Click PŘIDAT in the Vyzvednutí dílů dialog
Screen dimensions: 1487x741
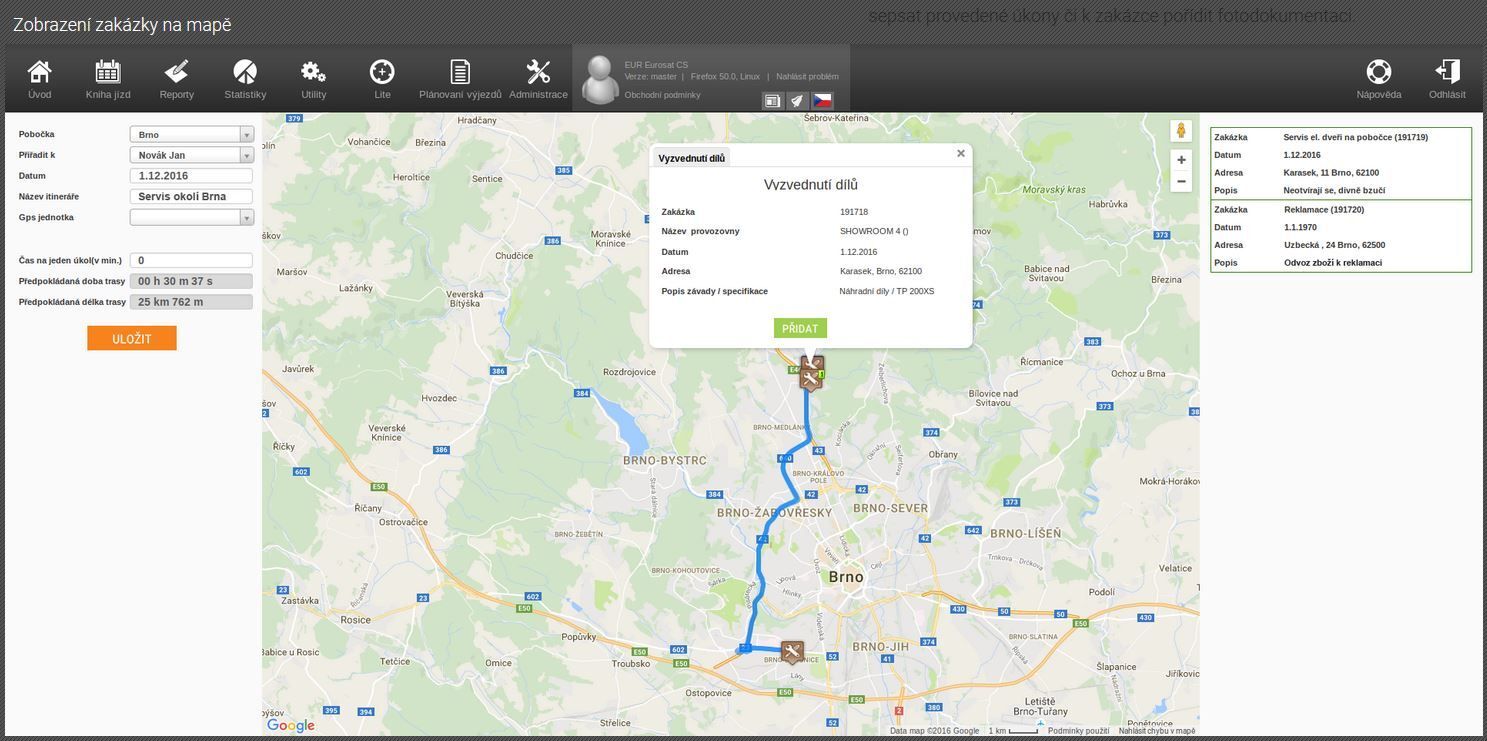(800, 327)
